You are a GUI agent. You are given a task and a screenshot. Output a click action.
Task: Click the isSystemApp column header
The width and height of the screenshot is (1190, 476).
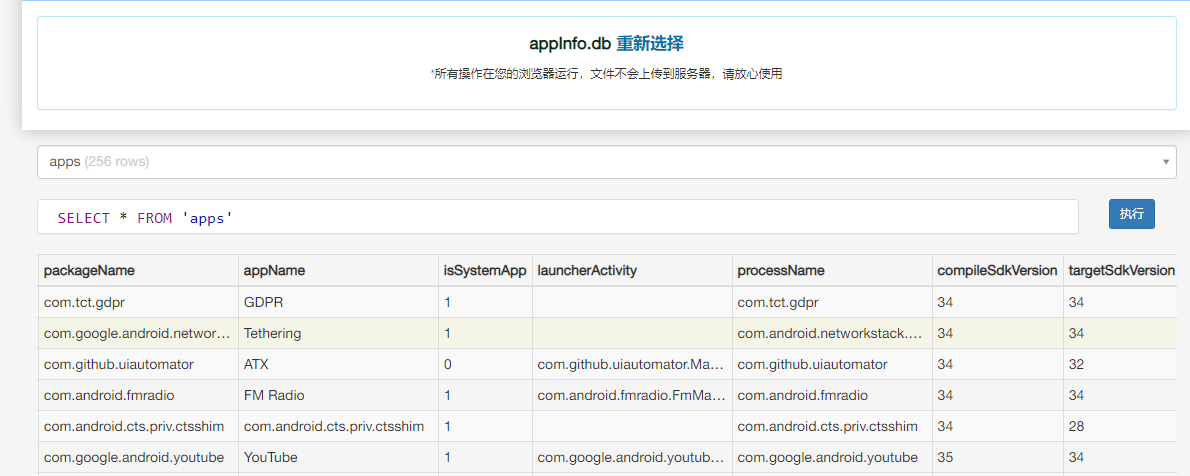pyautogui.click(x=484, y=270)
